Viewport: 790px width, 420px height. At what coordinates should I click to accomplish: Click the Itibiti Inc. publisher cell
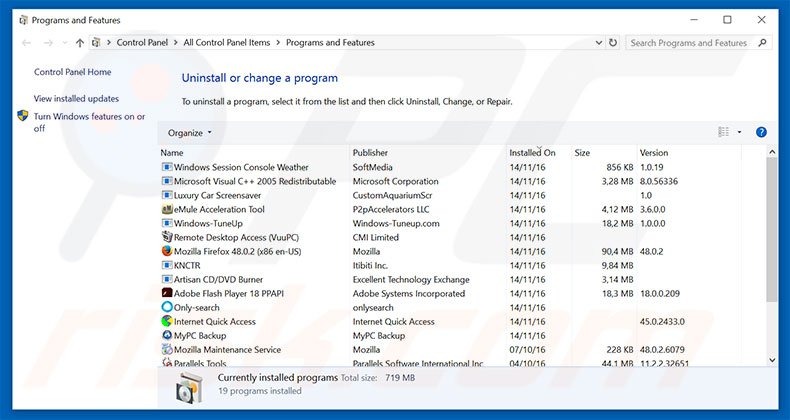370,265
